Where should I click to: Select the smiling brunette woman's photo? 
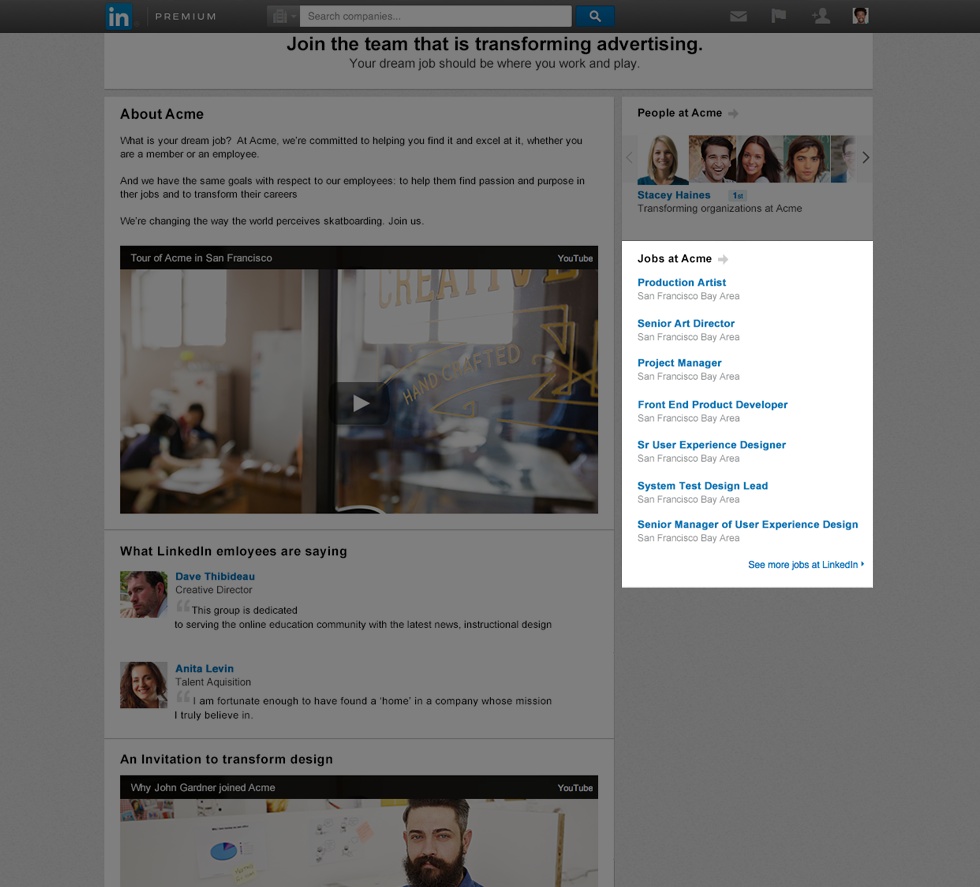pyautogui.click(x=759, y=159)
